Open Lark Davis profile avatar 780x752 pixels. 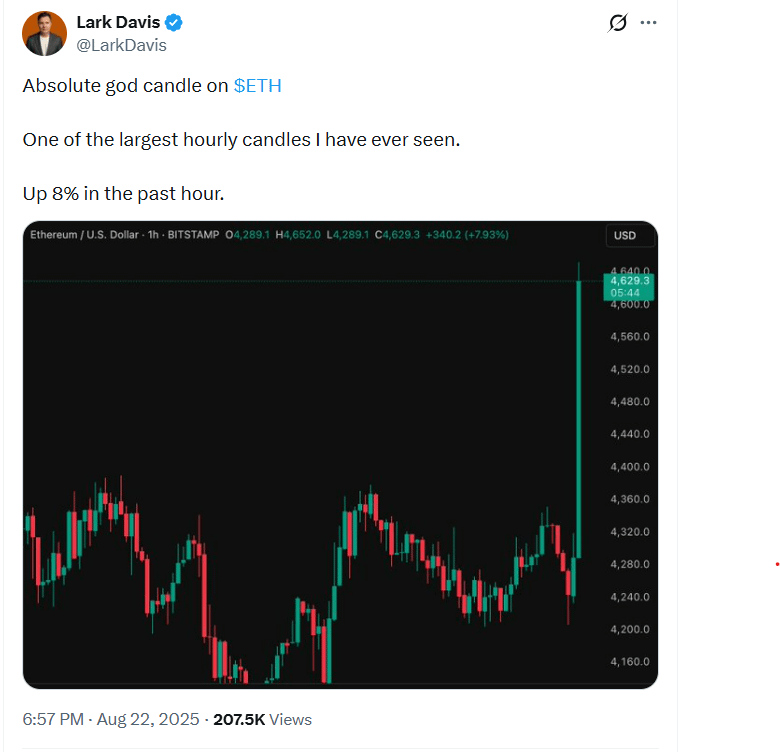tap(44, 33)
